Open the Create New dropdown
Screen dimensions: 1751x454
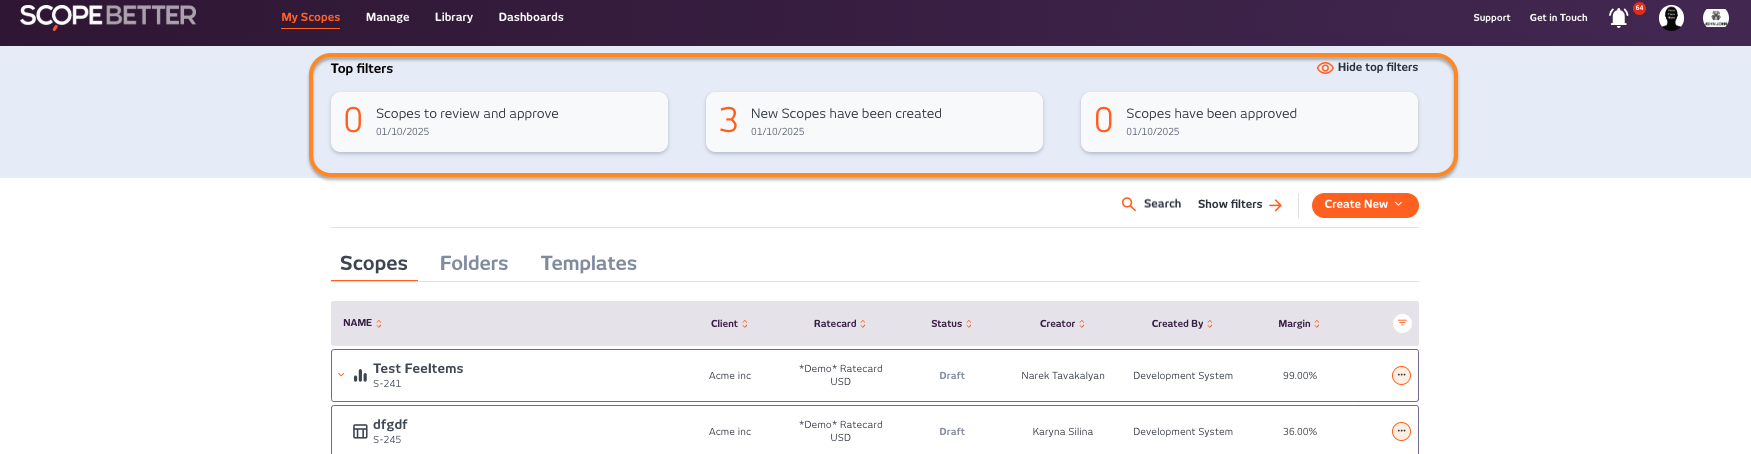click(x=1364, y=205)
